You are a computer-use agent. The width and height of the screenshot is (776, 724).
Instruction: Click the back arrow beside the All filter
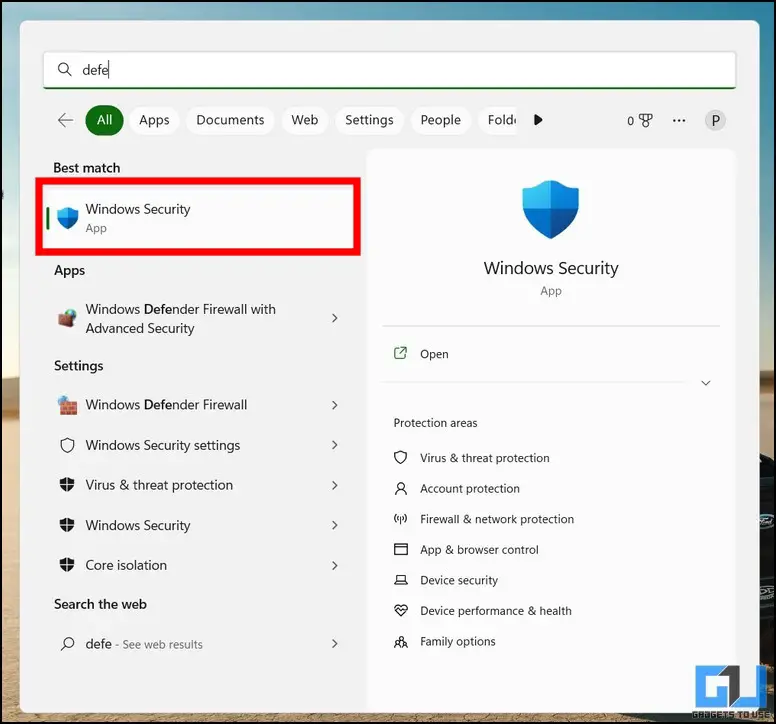pyautogui.click(x=65, y=120)
